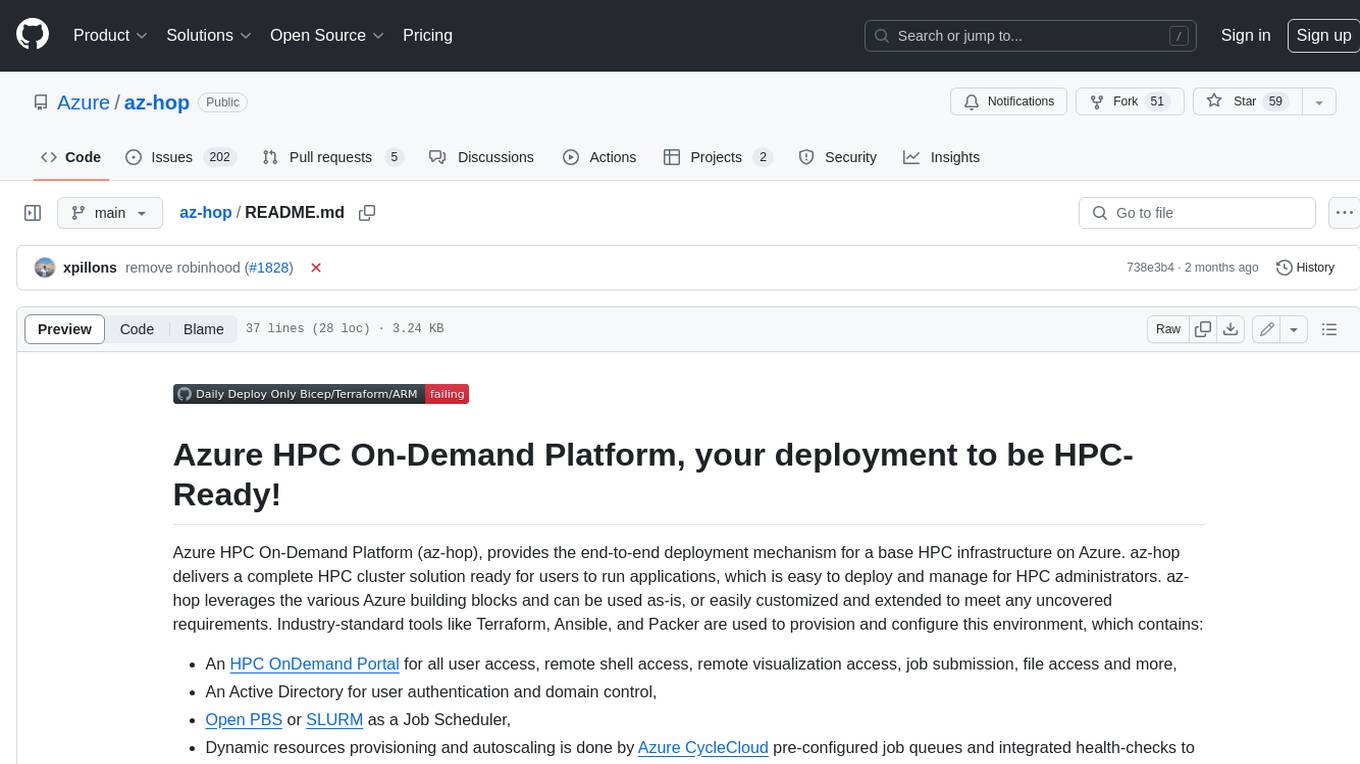
Task: Focus the Search or jump to field
Action: 1030,36
